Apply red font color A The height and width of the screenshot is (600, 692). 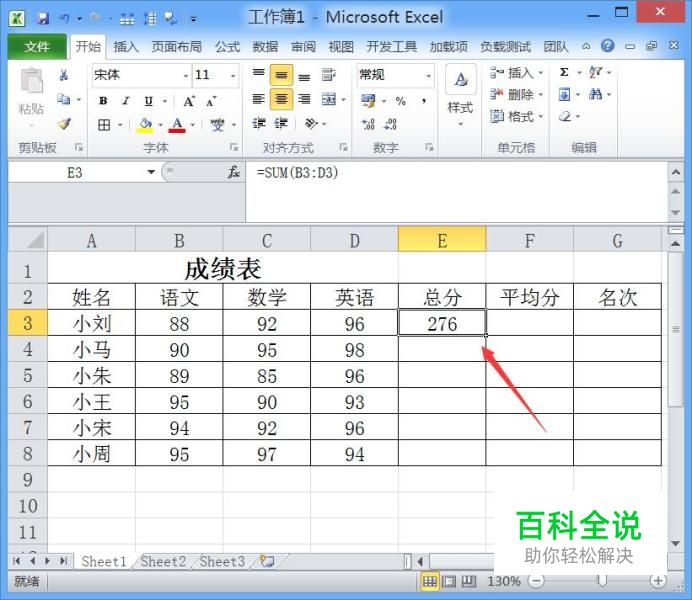[177, 125]
